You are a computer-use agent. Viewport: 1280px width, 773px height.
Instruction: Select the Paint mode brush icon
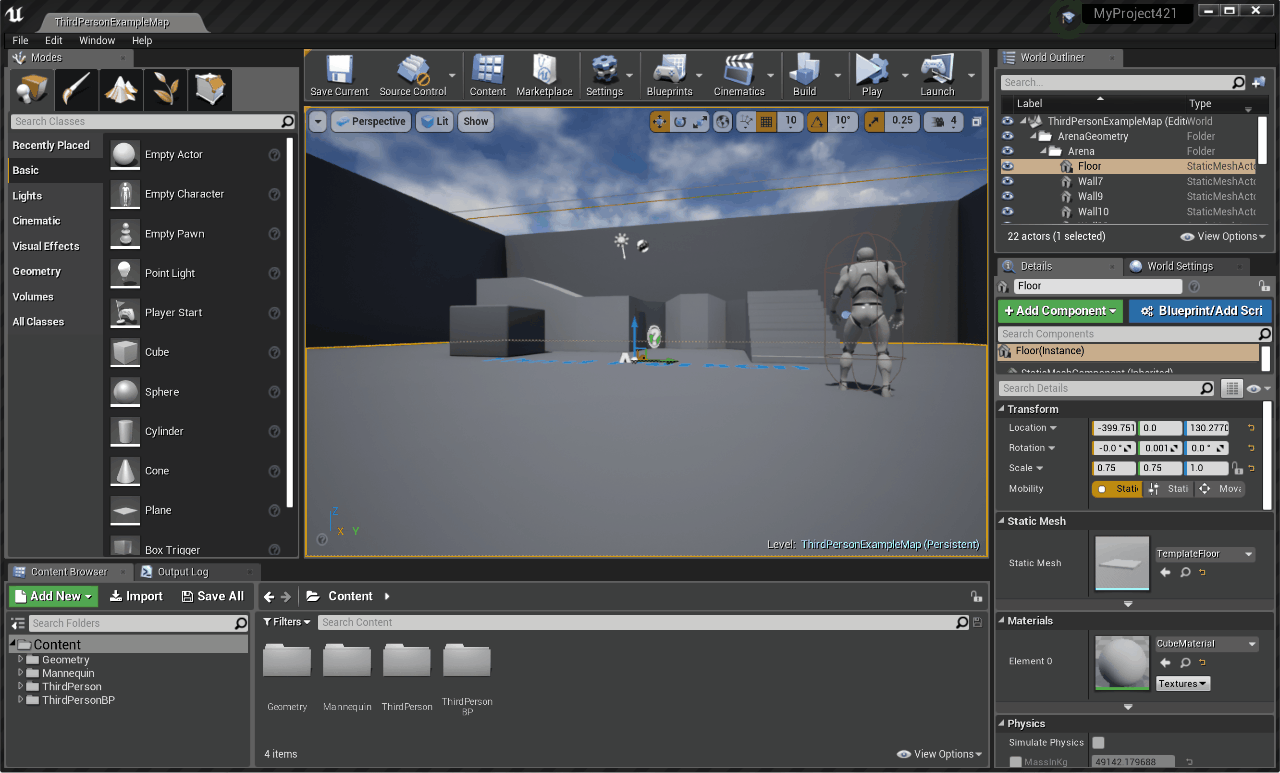(x=77, y=91)
